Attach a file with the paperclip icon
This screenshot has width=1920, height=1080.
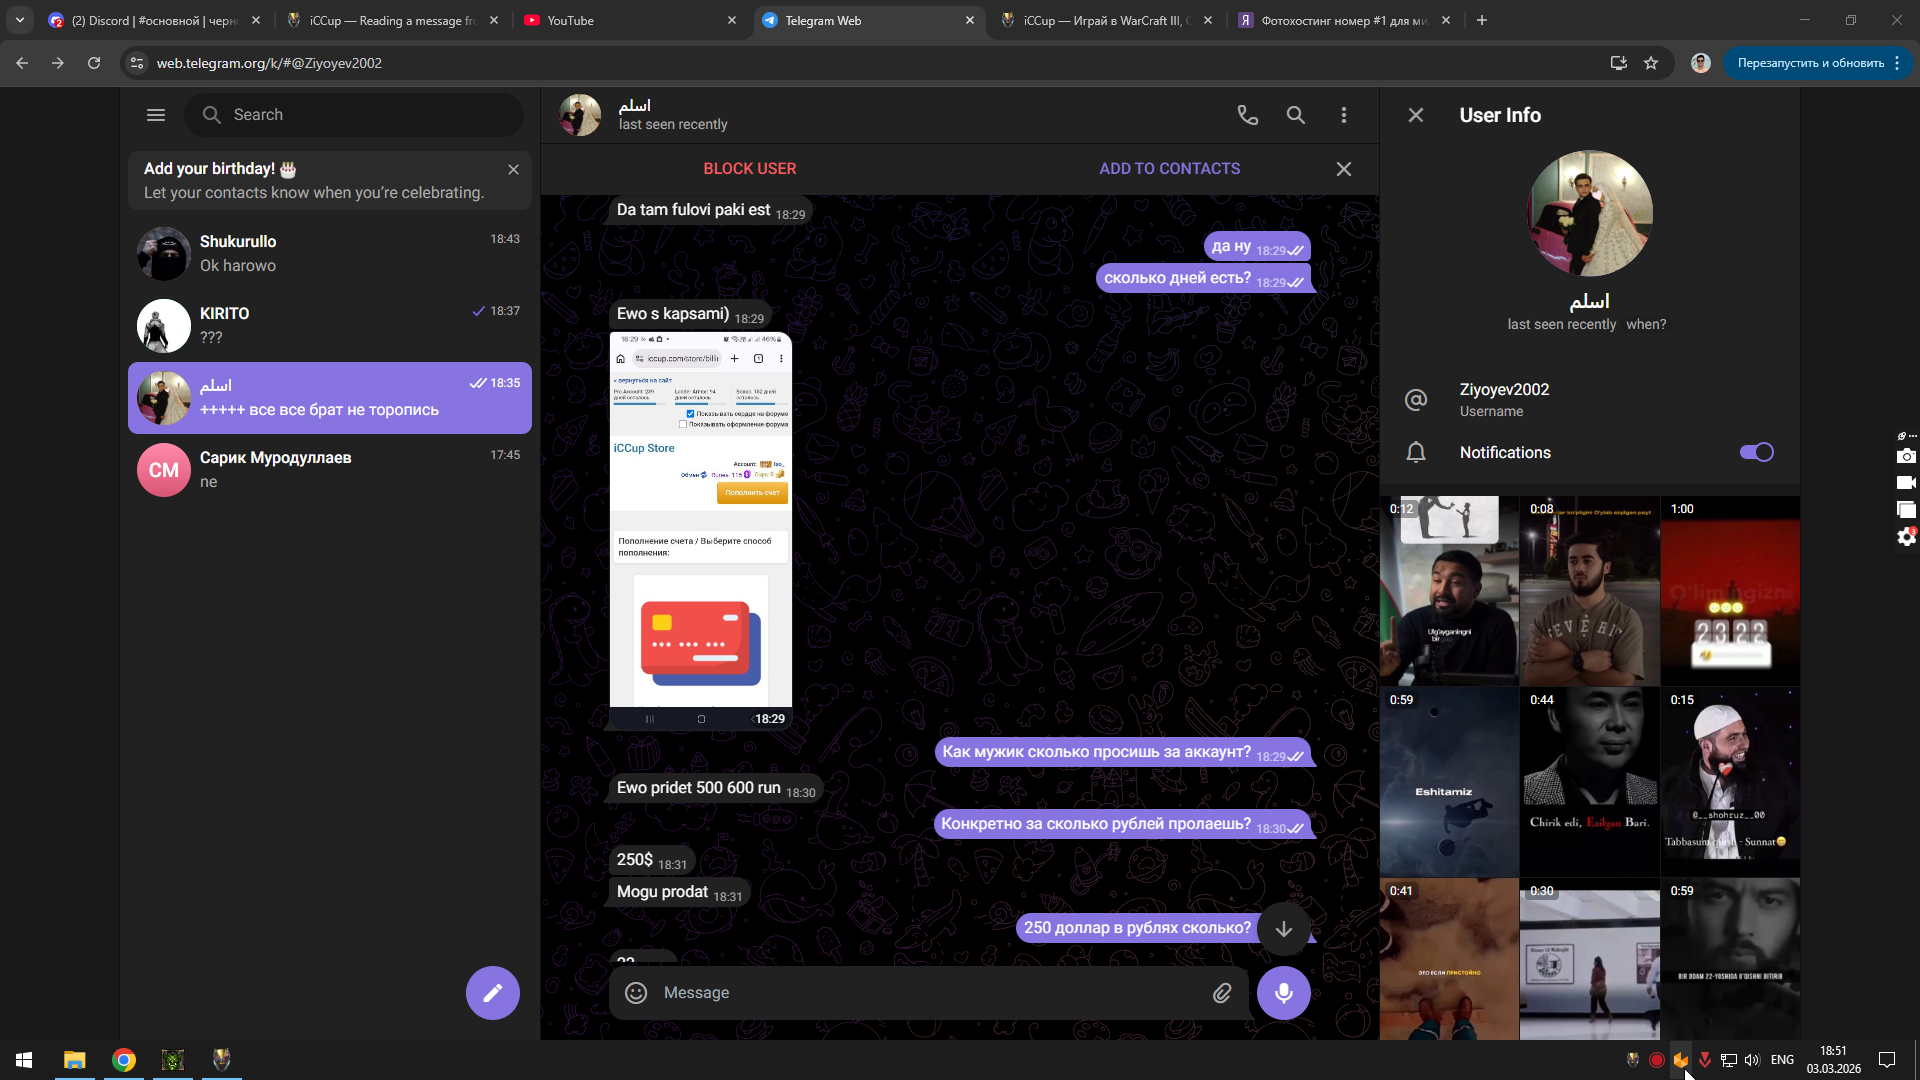click(1222, 992)
